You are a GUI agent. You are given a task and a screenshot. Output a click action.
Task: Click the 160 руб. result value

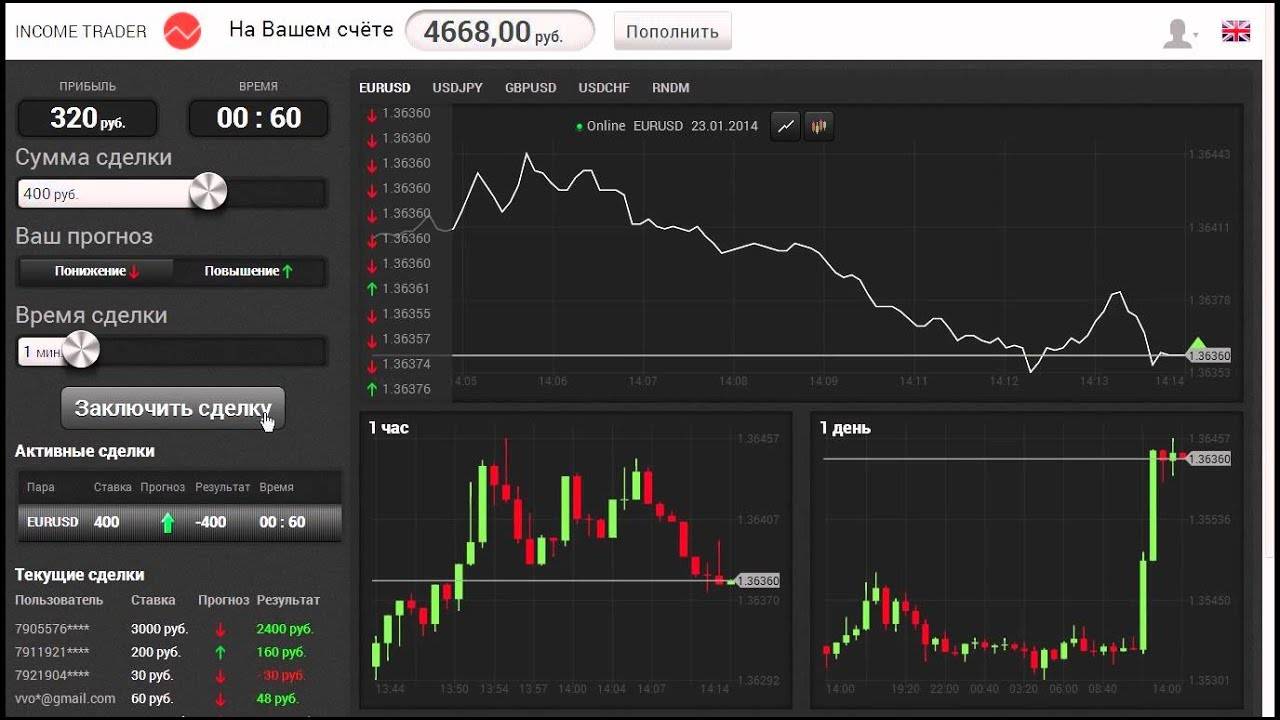281,653
